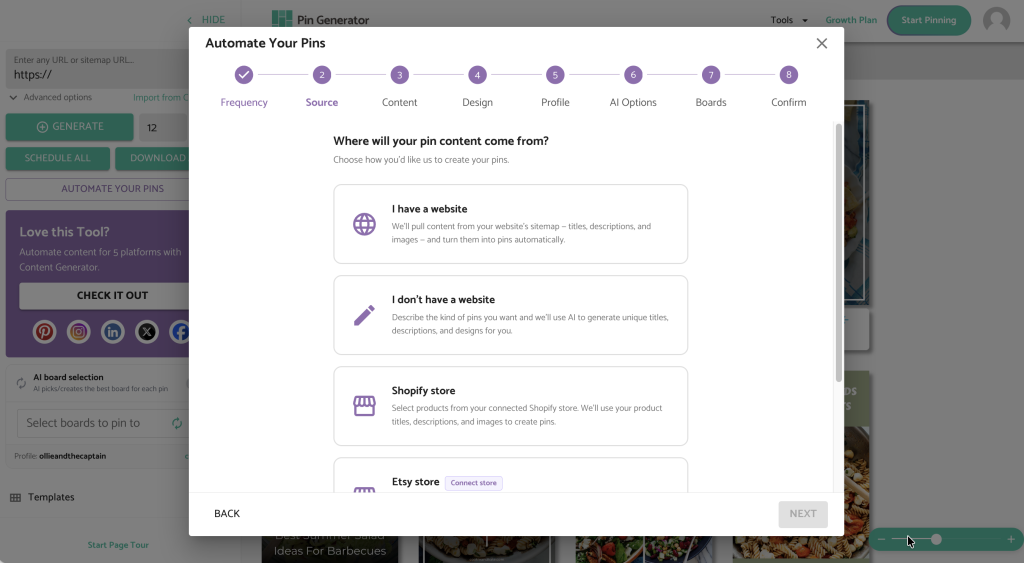Click SCHEDULE ALL button

pos(57,158)
